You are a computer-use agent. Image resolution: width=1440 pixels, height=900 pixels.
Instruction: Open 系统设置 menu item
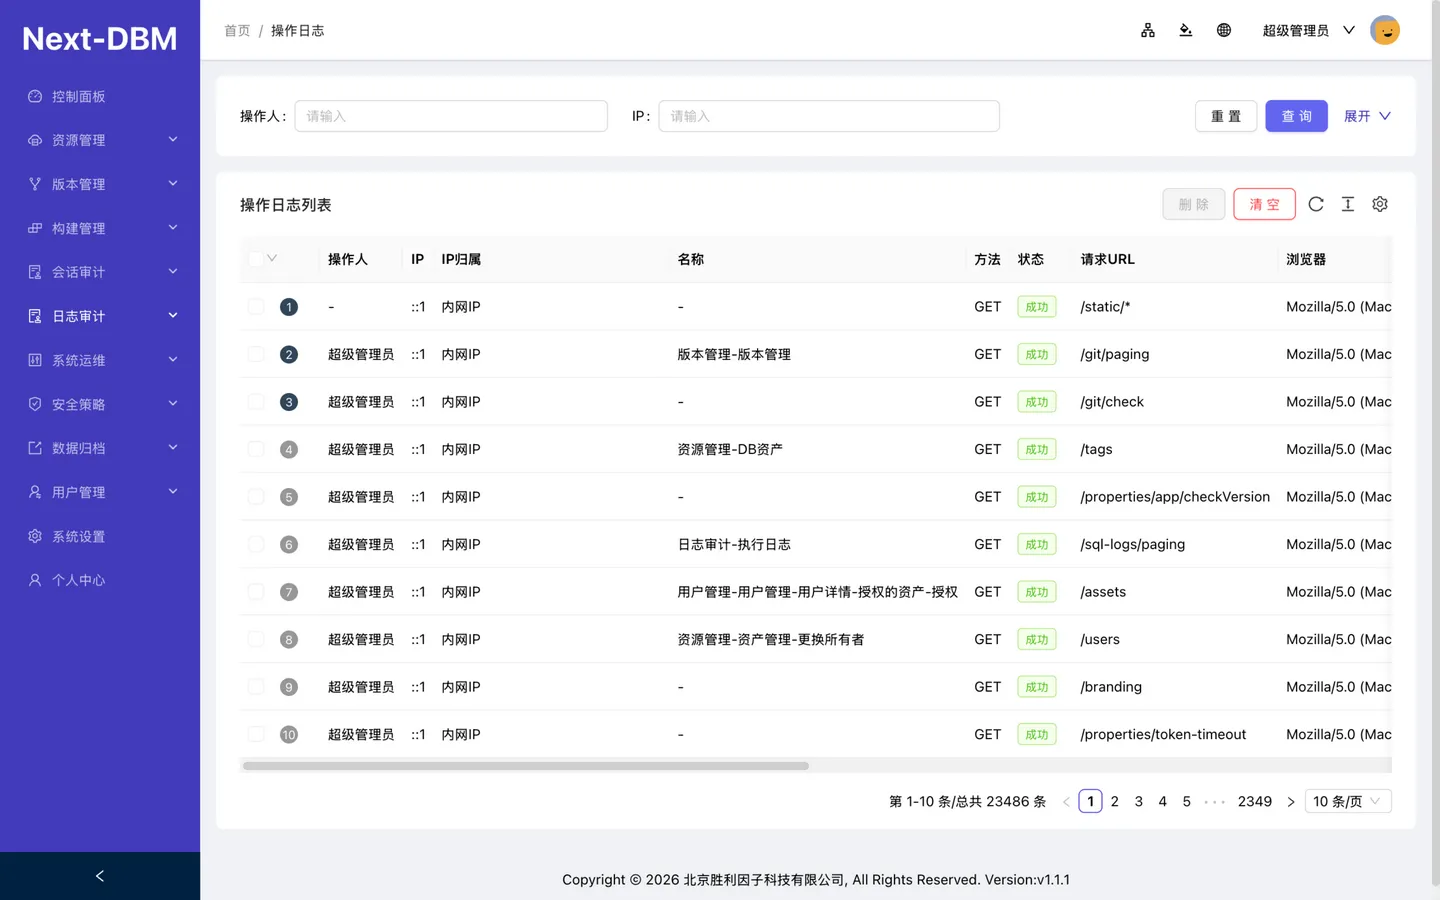pyautogui.click(x=100, y=536)
